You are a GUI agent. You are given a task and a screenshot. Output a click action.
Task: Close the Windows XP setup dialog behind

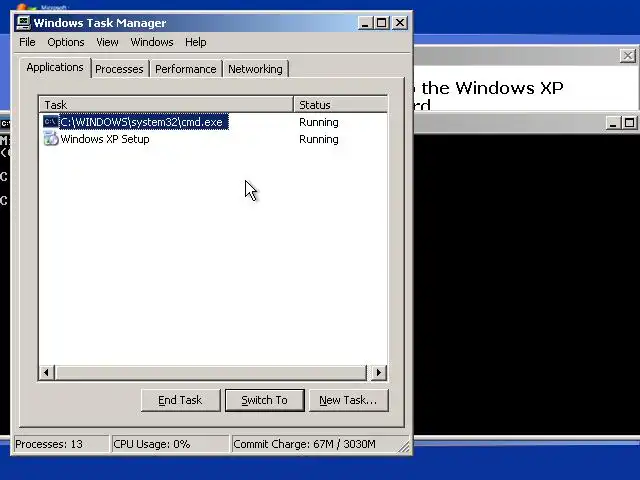(x=628, y=56)
